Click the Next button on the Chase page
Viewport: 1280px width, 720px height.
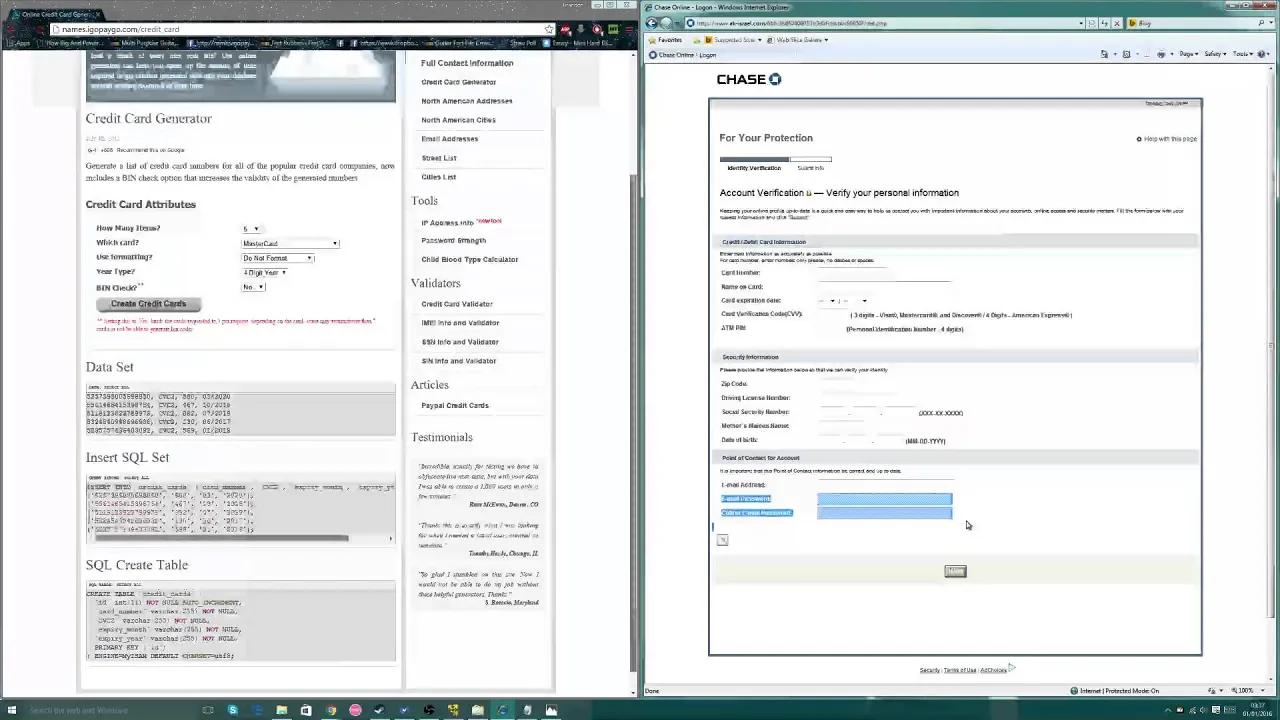pyautogui.click(x=955, y=571)
